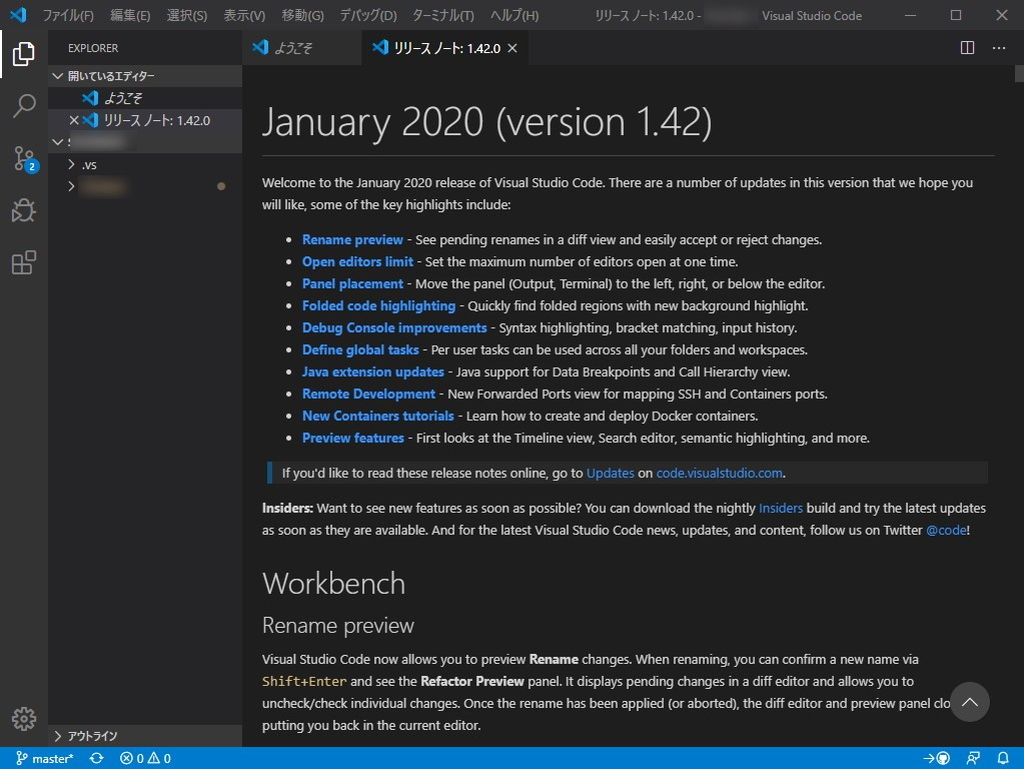This screenshot has height=769, width=1024.
Task: Close the リリース ノート: 1.42.0 tab
Action: pyautogui.click(x=513, y=48)
